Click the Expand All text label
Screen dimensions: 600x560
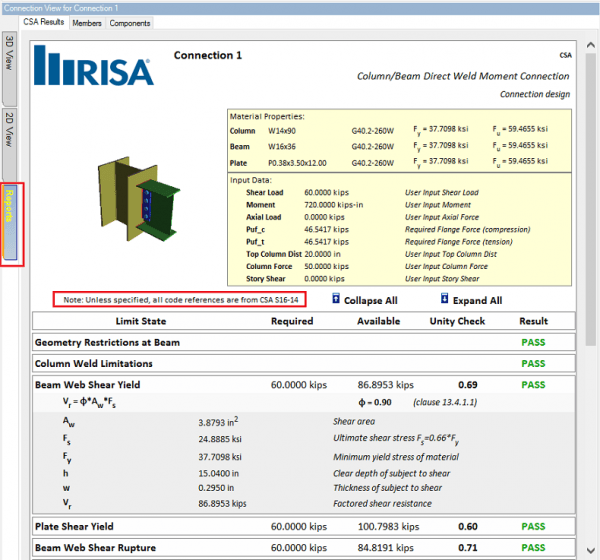pyautogui.click(x=477, y=300)
